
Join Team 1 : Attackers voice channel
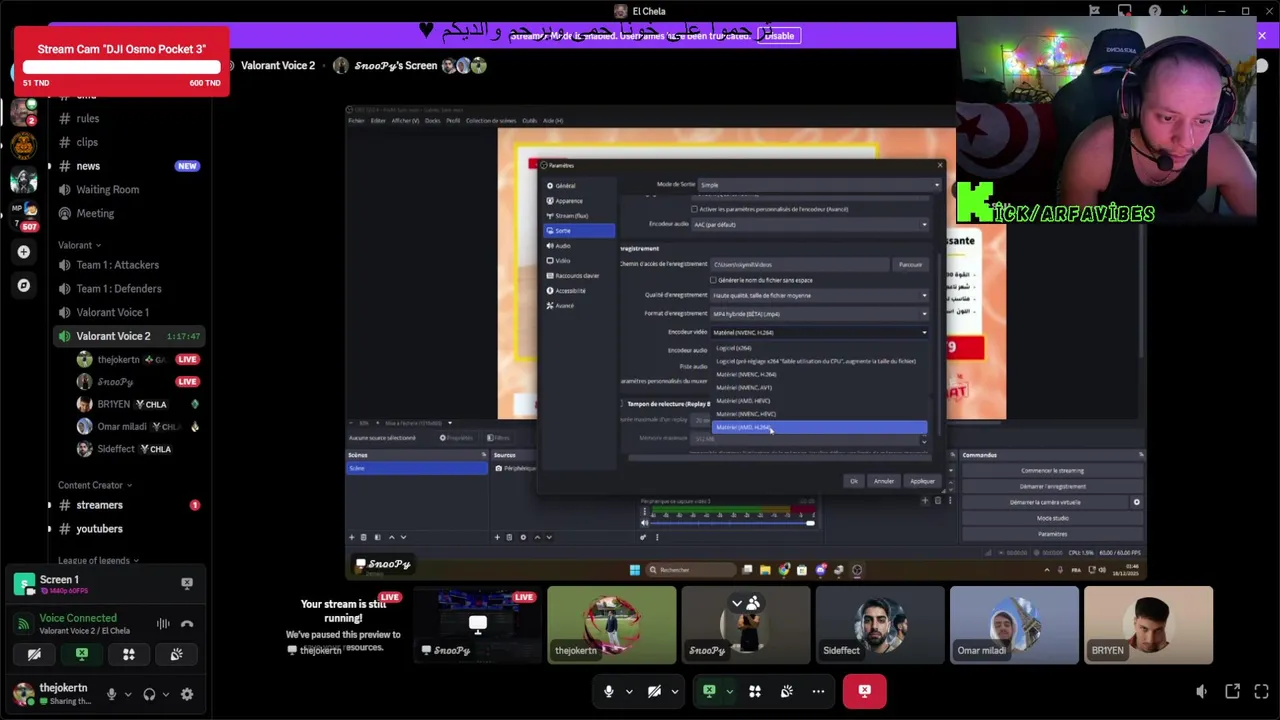coord(128,265)
